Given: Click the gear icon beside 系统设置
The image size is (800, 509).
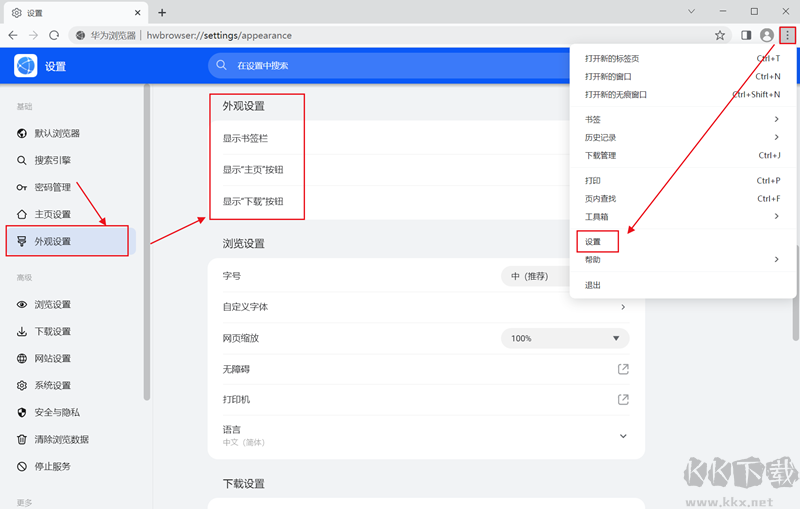Looking at the screenshot, I should [21, 386].
